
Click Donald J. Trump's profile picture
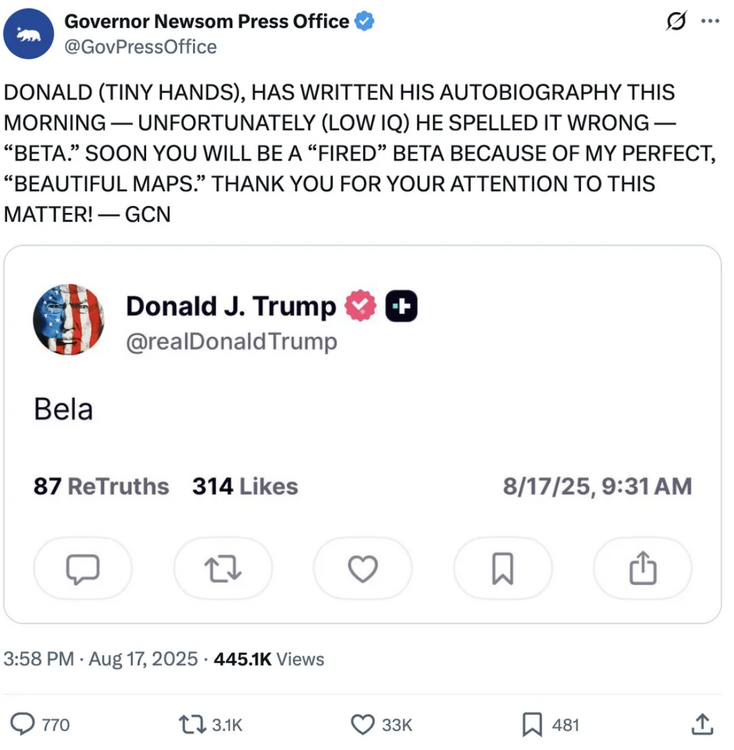point(68,320)
